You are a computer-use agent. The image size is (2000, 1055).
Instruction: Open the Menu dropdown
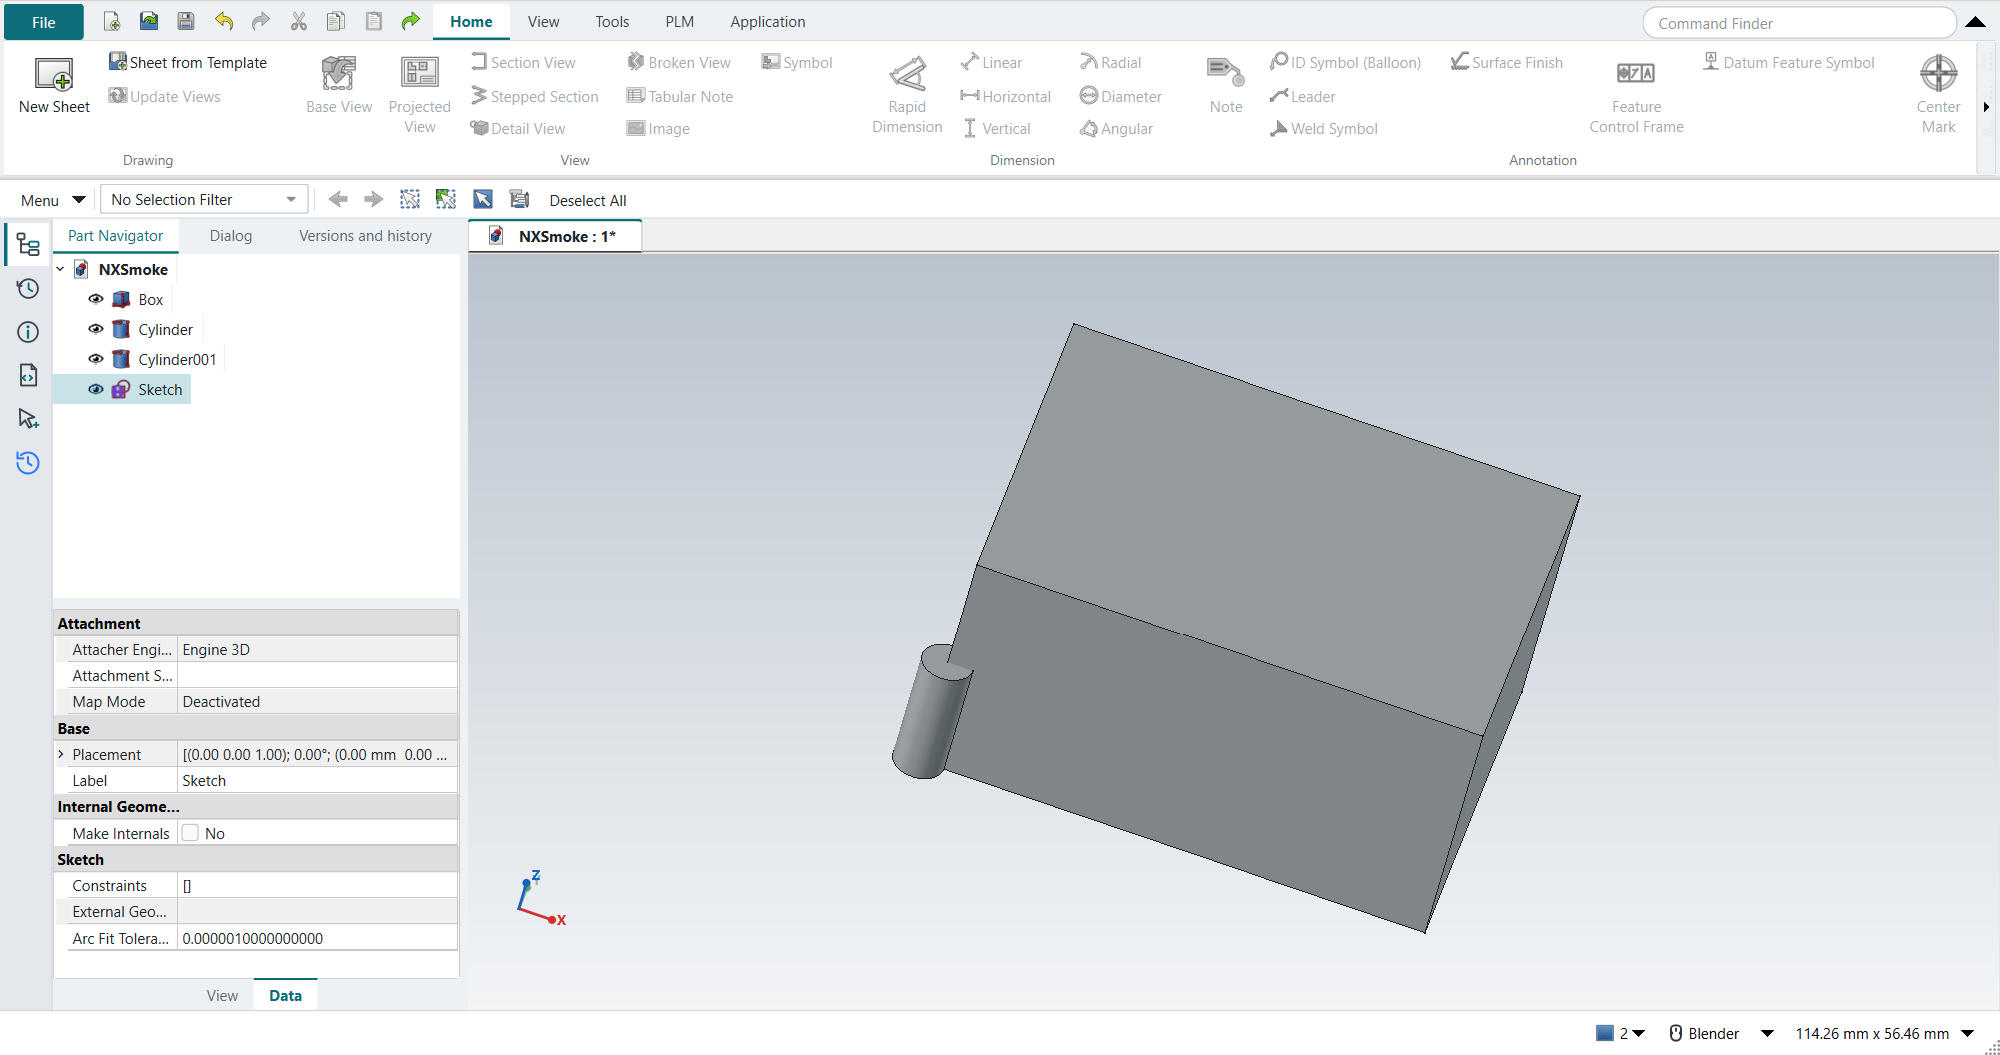[x=53, y=200]
